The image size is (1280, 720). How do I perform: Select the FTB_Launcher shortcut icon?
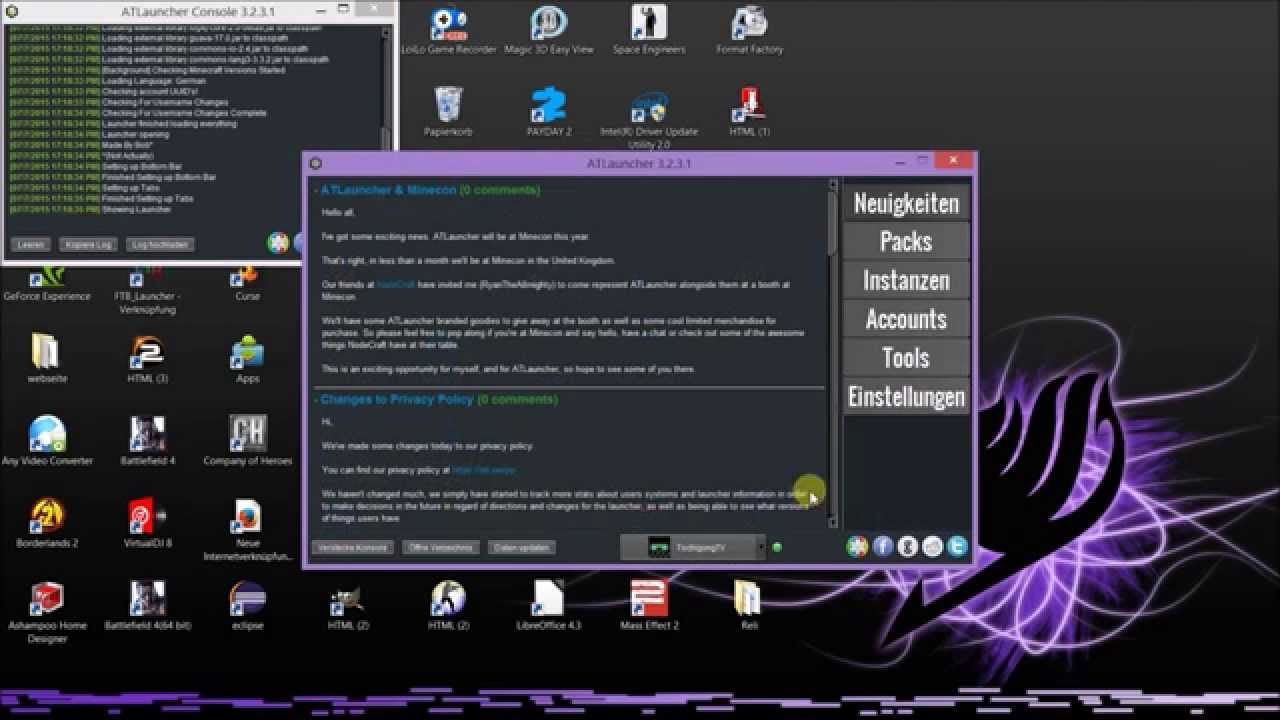[146, 290]
